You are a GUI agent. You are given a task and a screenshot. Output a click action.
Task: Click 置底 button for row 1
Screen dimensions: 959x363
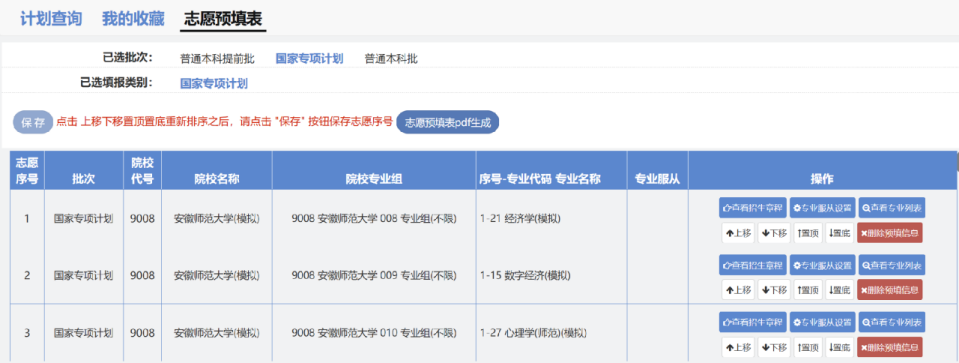(839, 233)
